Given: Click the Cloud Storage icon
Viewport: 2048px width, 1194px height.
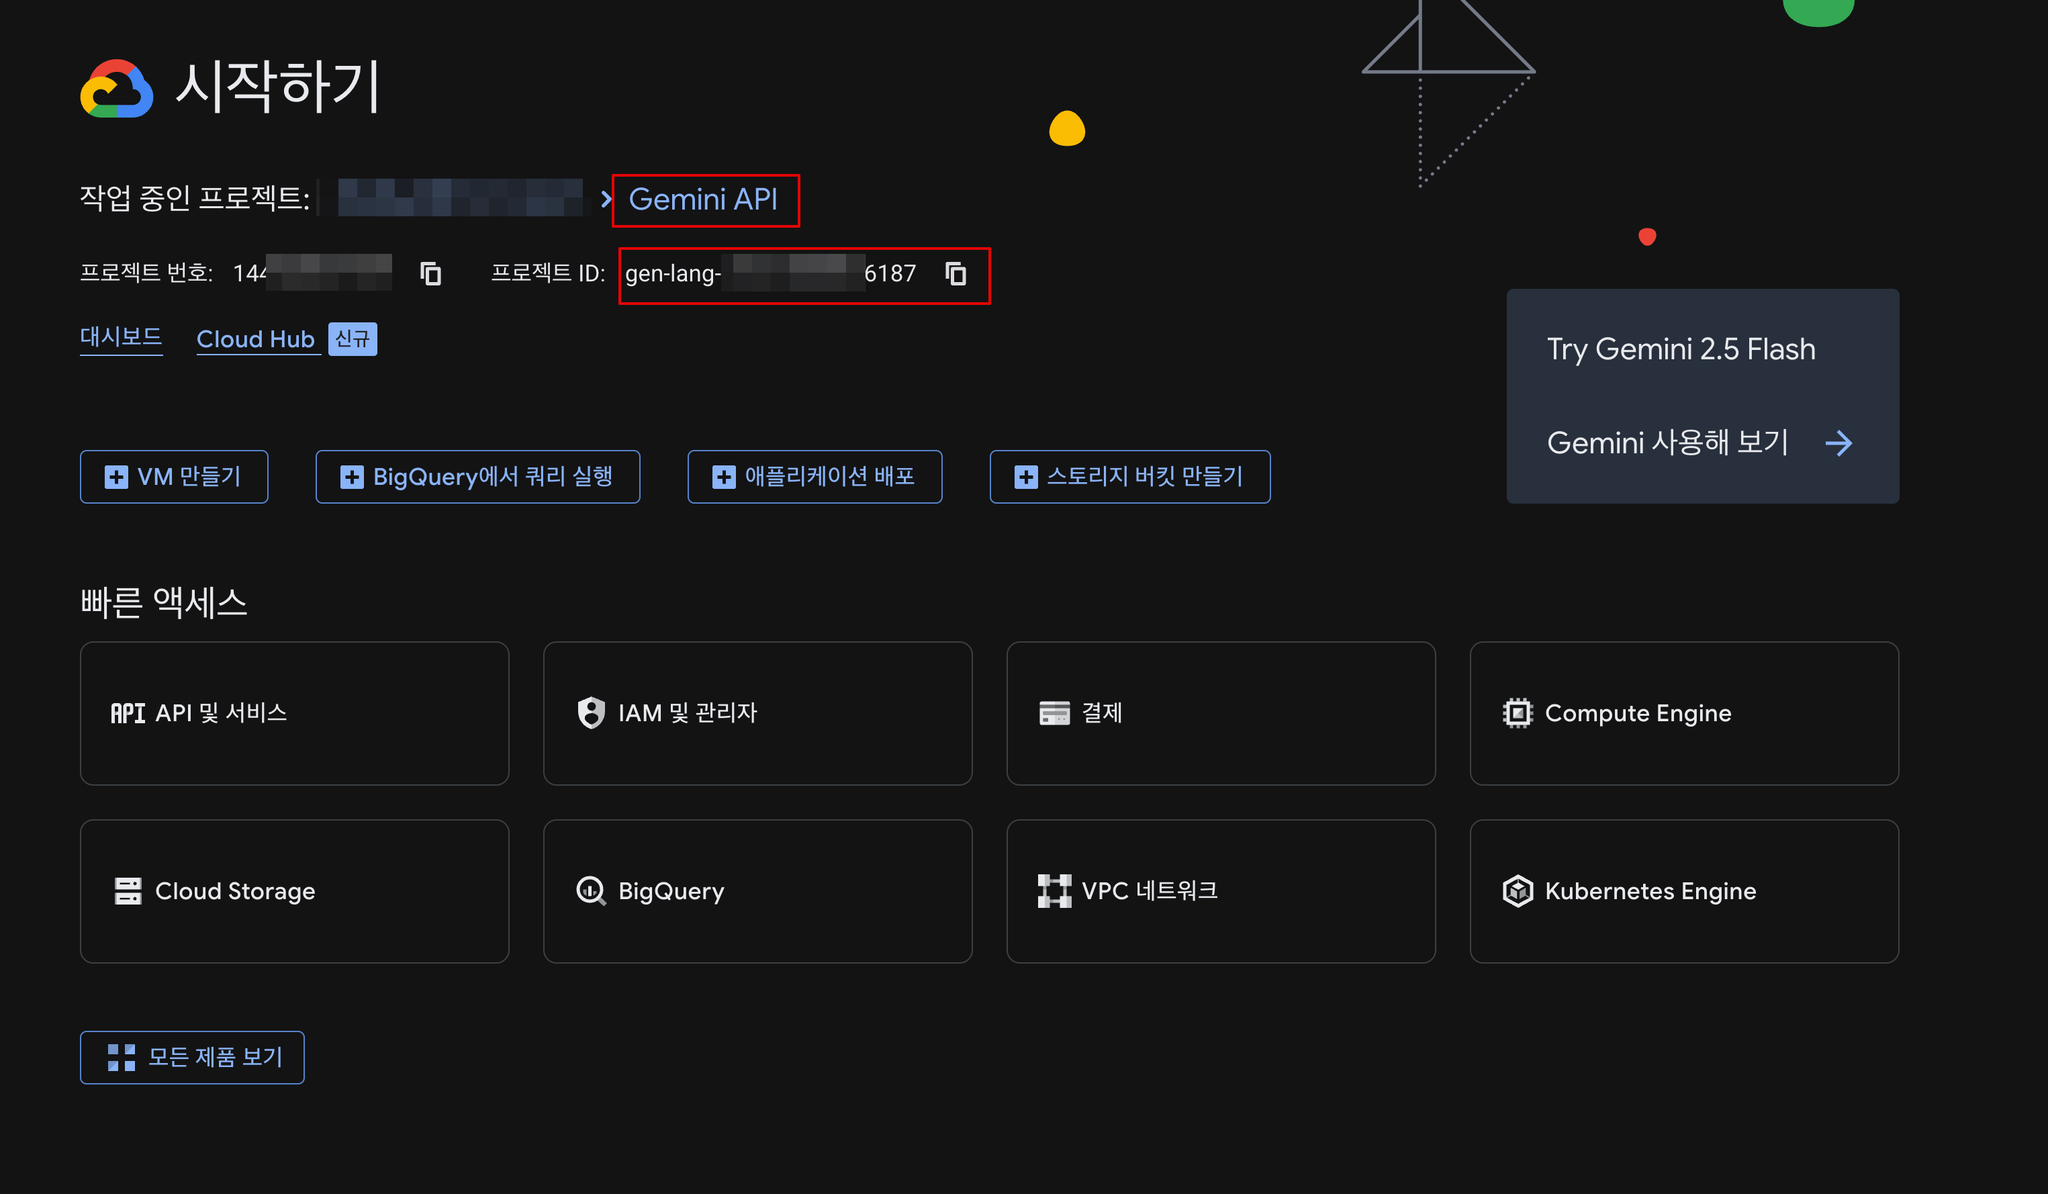Looking at the screenshot, I should point(128,891).
